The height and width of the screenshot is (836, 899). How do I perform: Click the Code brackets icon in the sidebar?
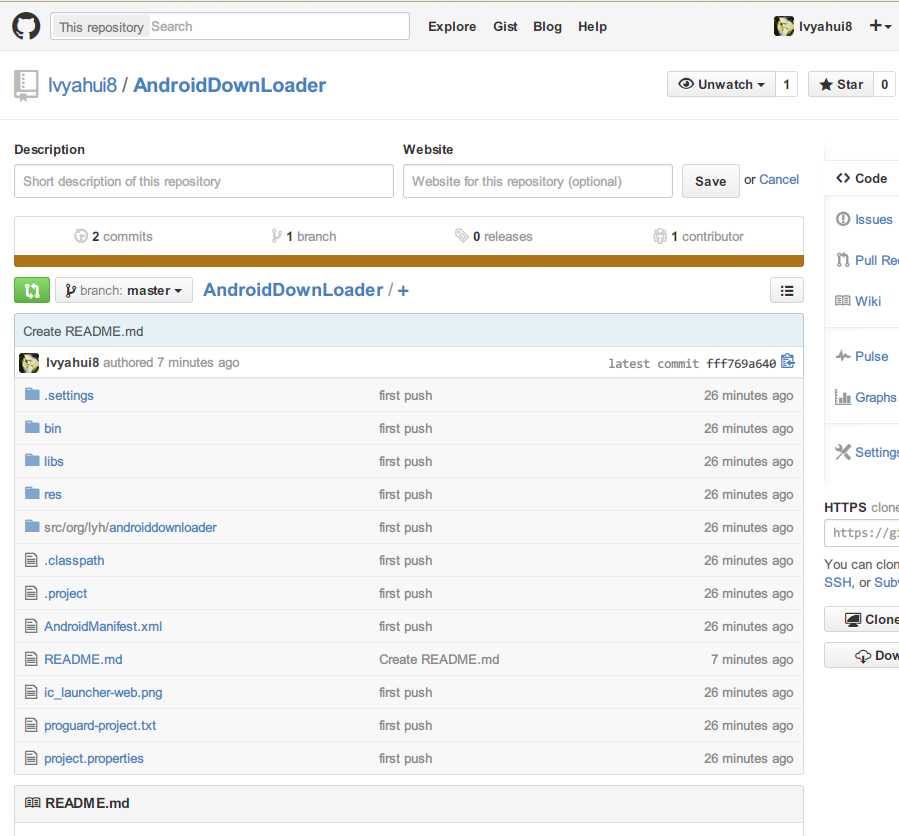[x=843, y=178]
